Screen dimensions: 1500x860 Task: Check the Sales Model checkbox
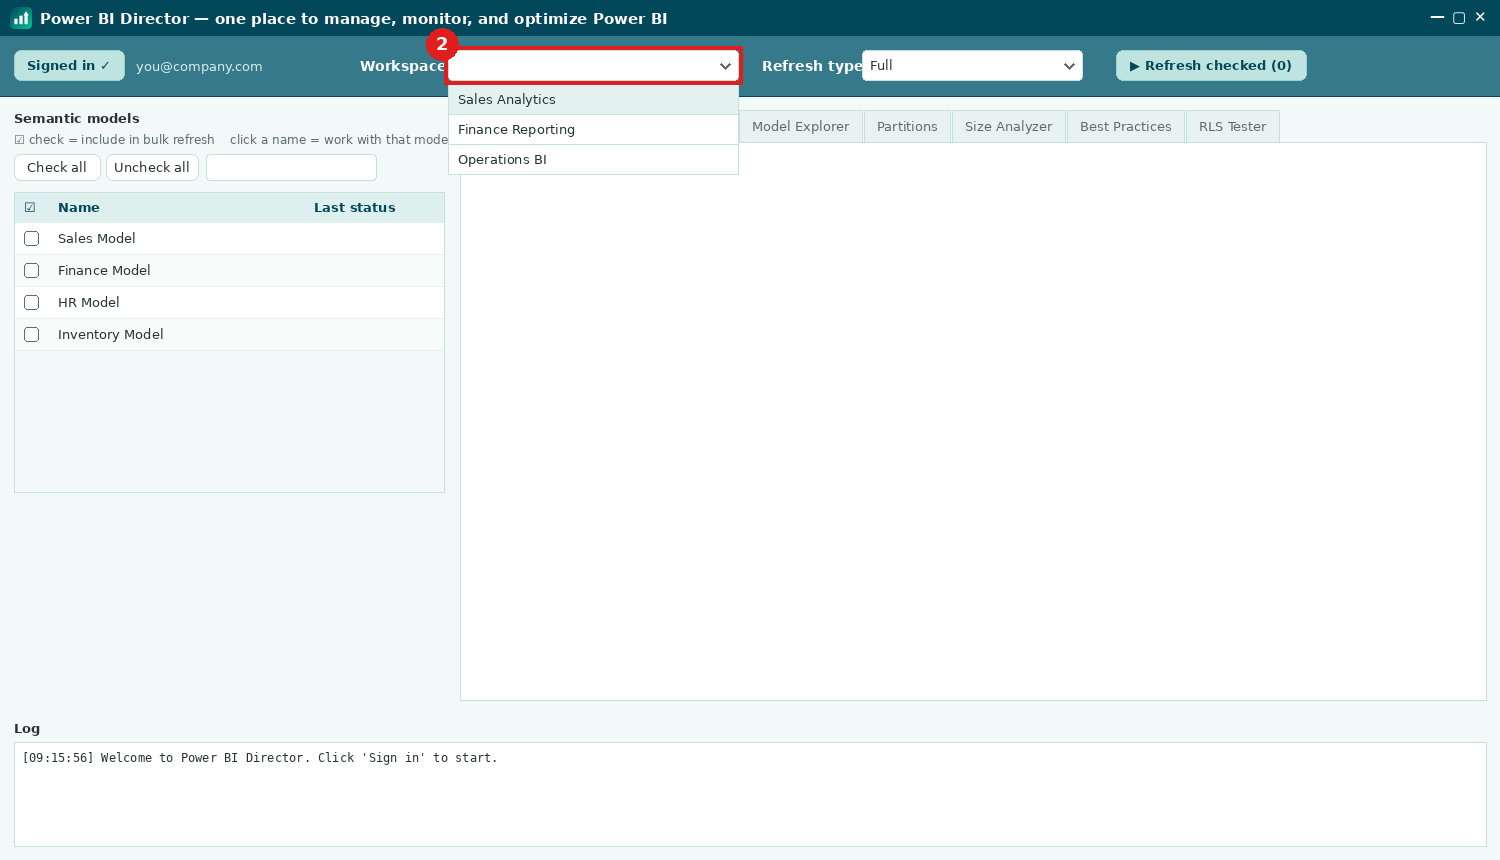pyautogui.click(x=32, y=239)
